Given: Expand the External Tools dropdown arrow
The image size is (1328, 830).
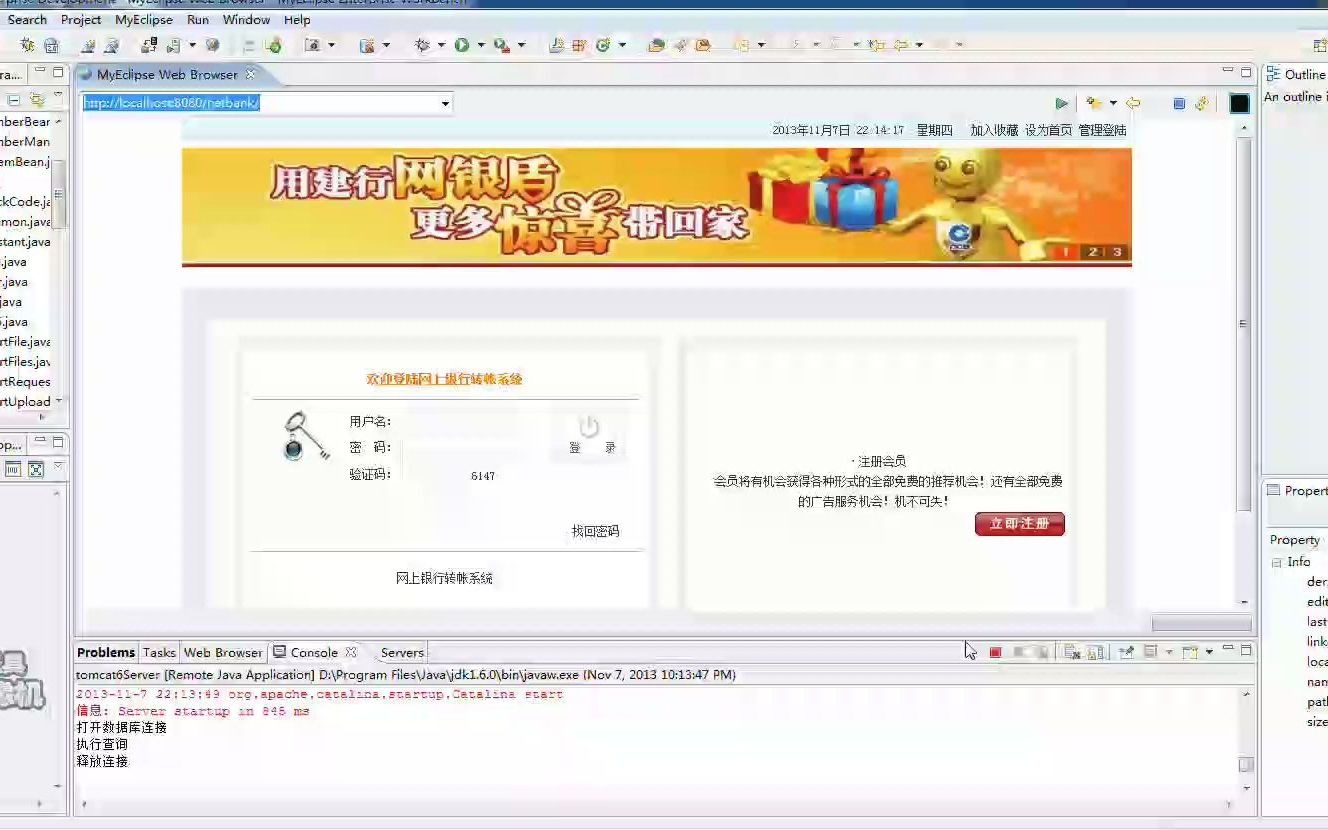Looking at the screenshot, I should point(521,45).
